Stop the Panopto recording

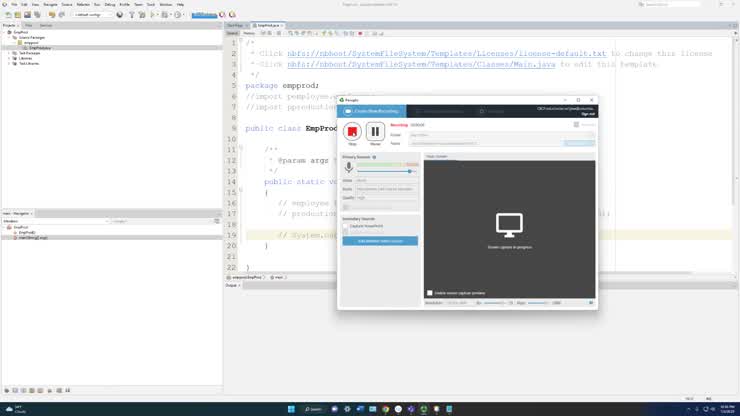coord(352,131)
